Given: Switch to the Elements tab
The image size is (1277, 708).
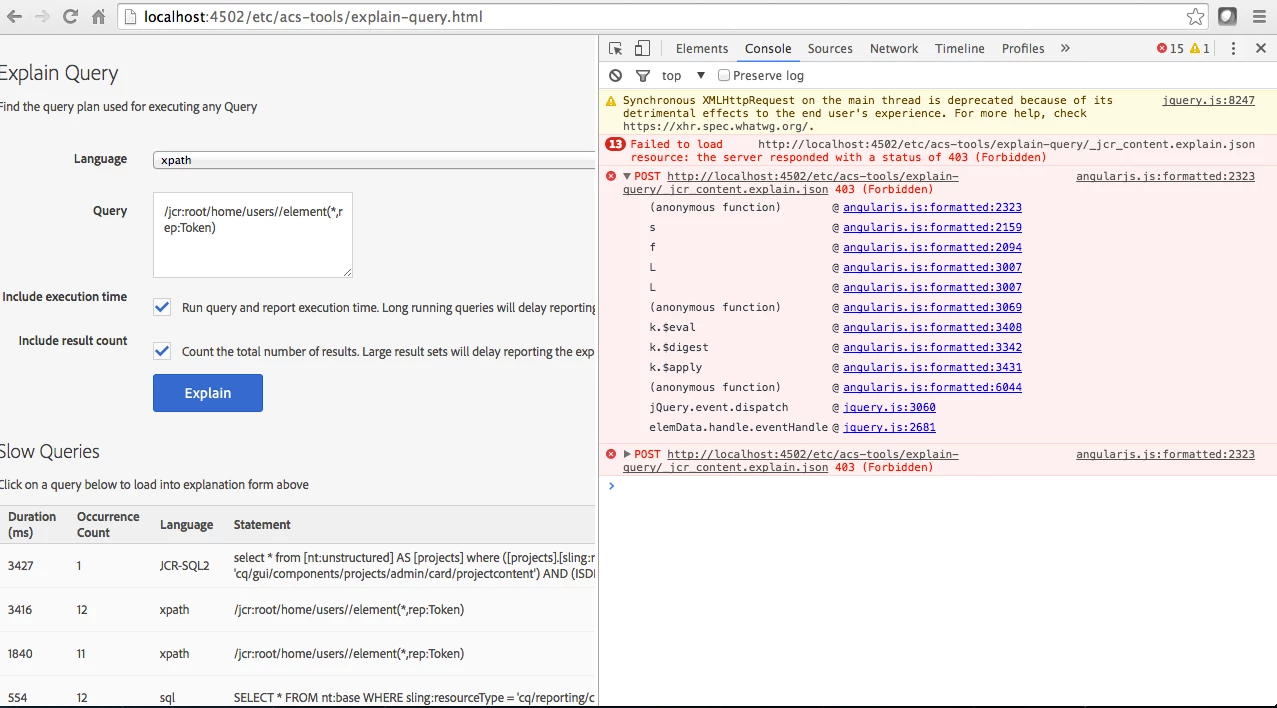Looking at the screenshot, I should pyautogui.click(x=702, y=48).
